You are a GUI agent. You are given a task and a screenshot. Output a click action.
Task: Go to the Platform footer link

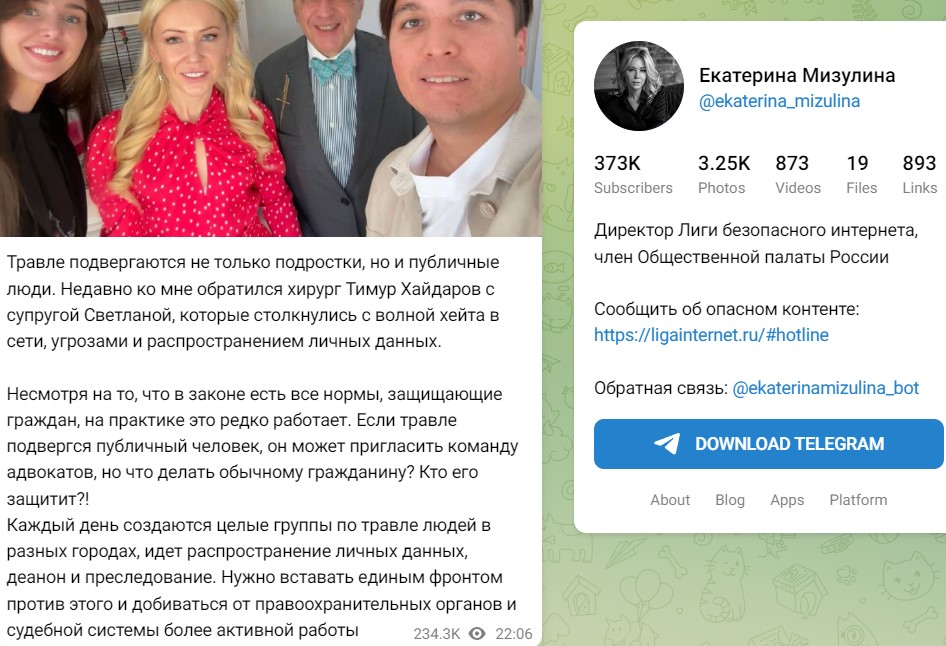point(858,500)
